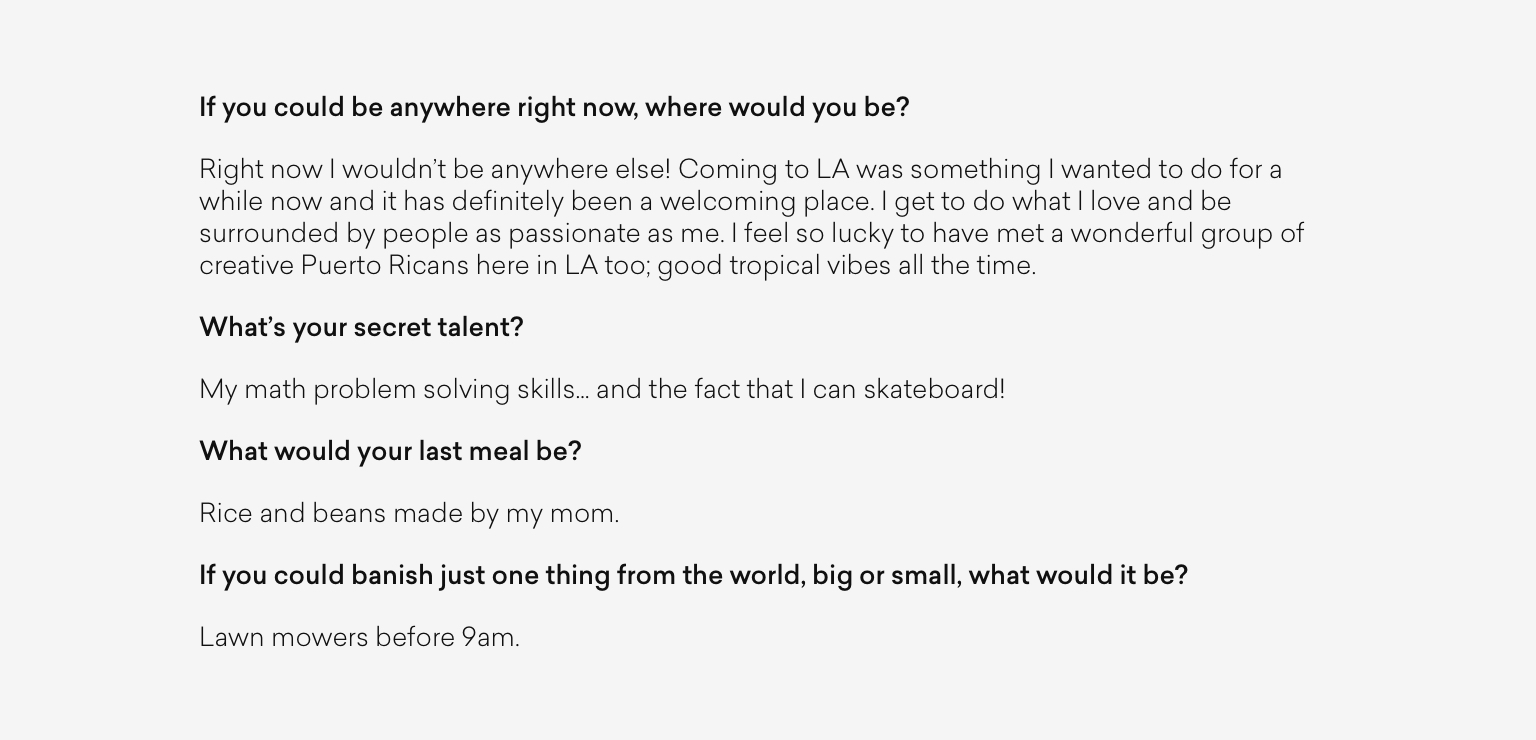Click the question about being anywhere right now

(x=554, y=108)
